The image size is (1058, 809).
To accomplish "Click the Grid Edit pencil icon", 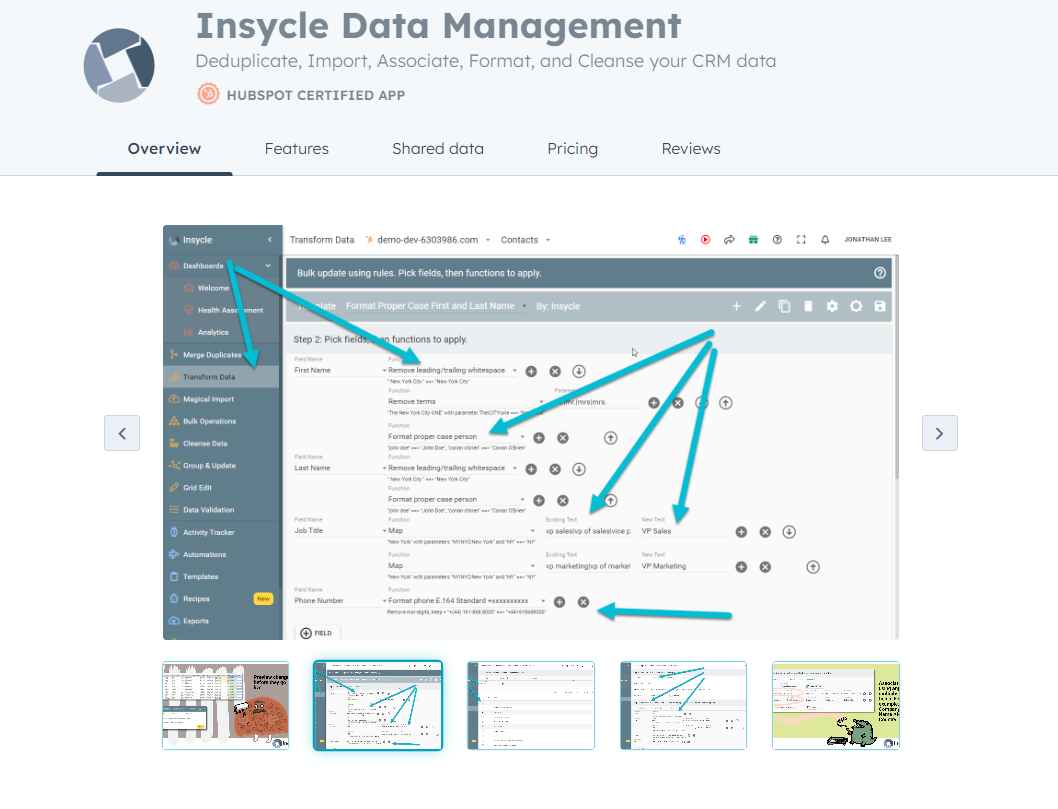I will point(174,488).
